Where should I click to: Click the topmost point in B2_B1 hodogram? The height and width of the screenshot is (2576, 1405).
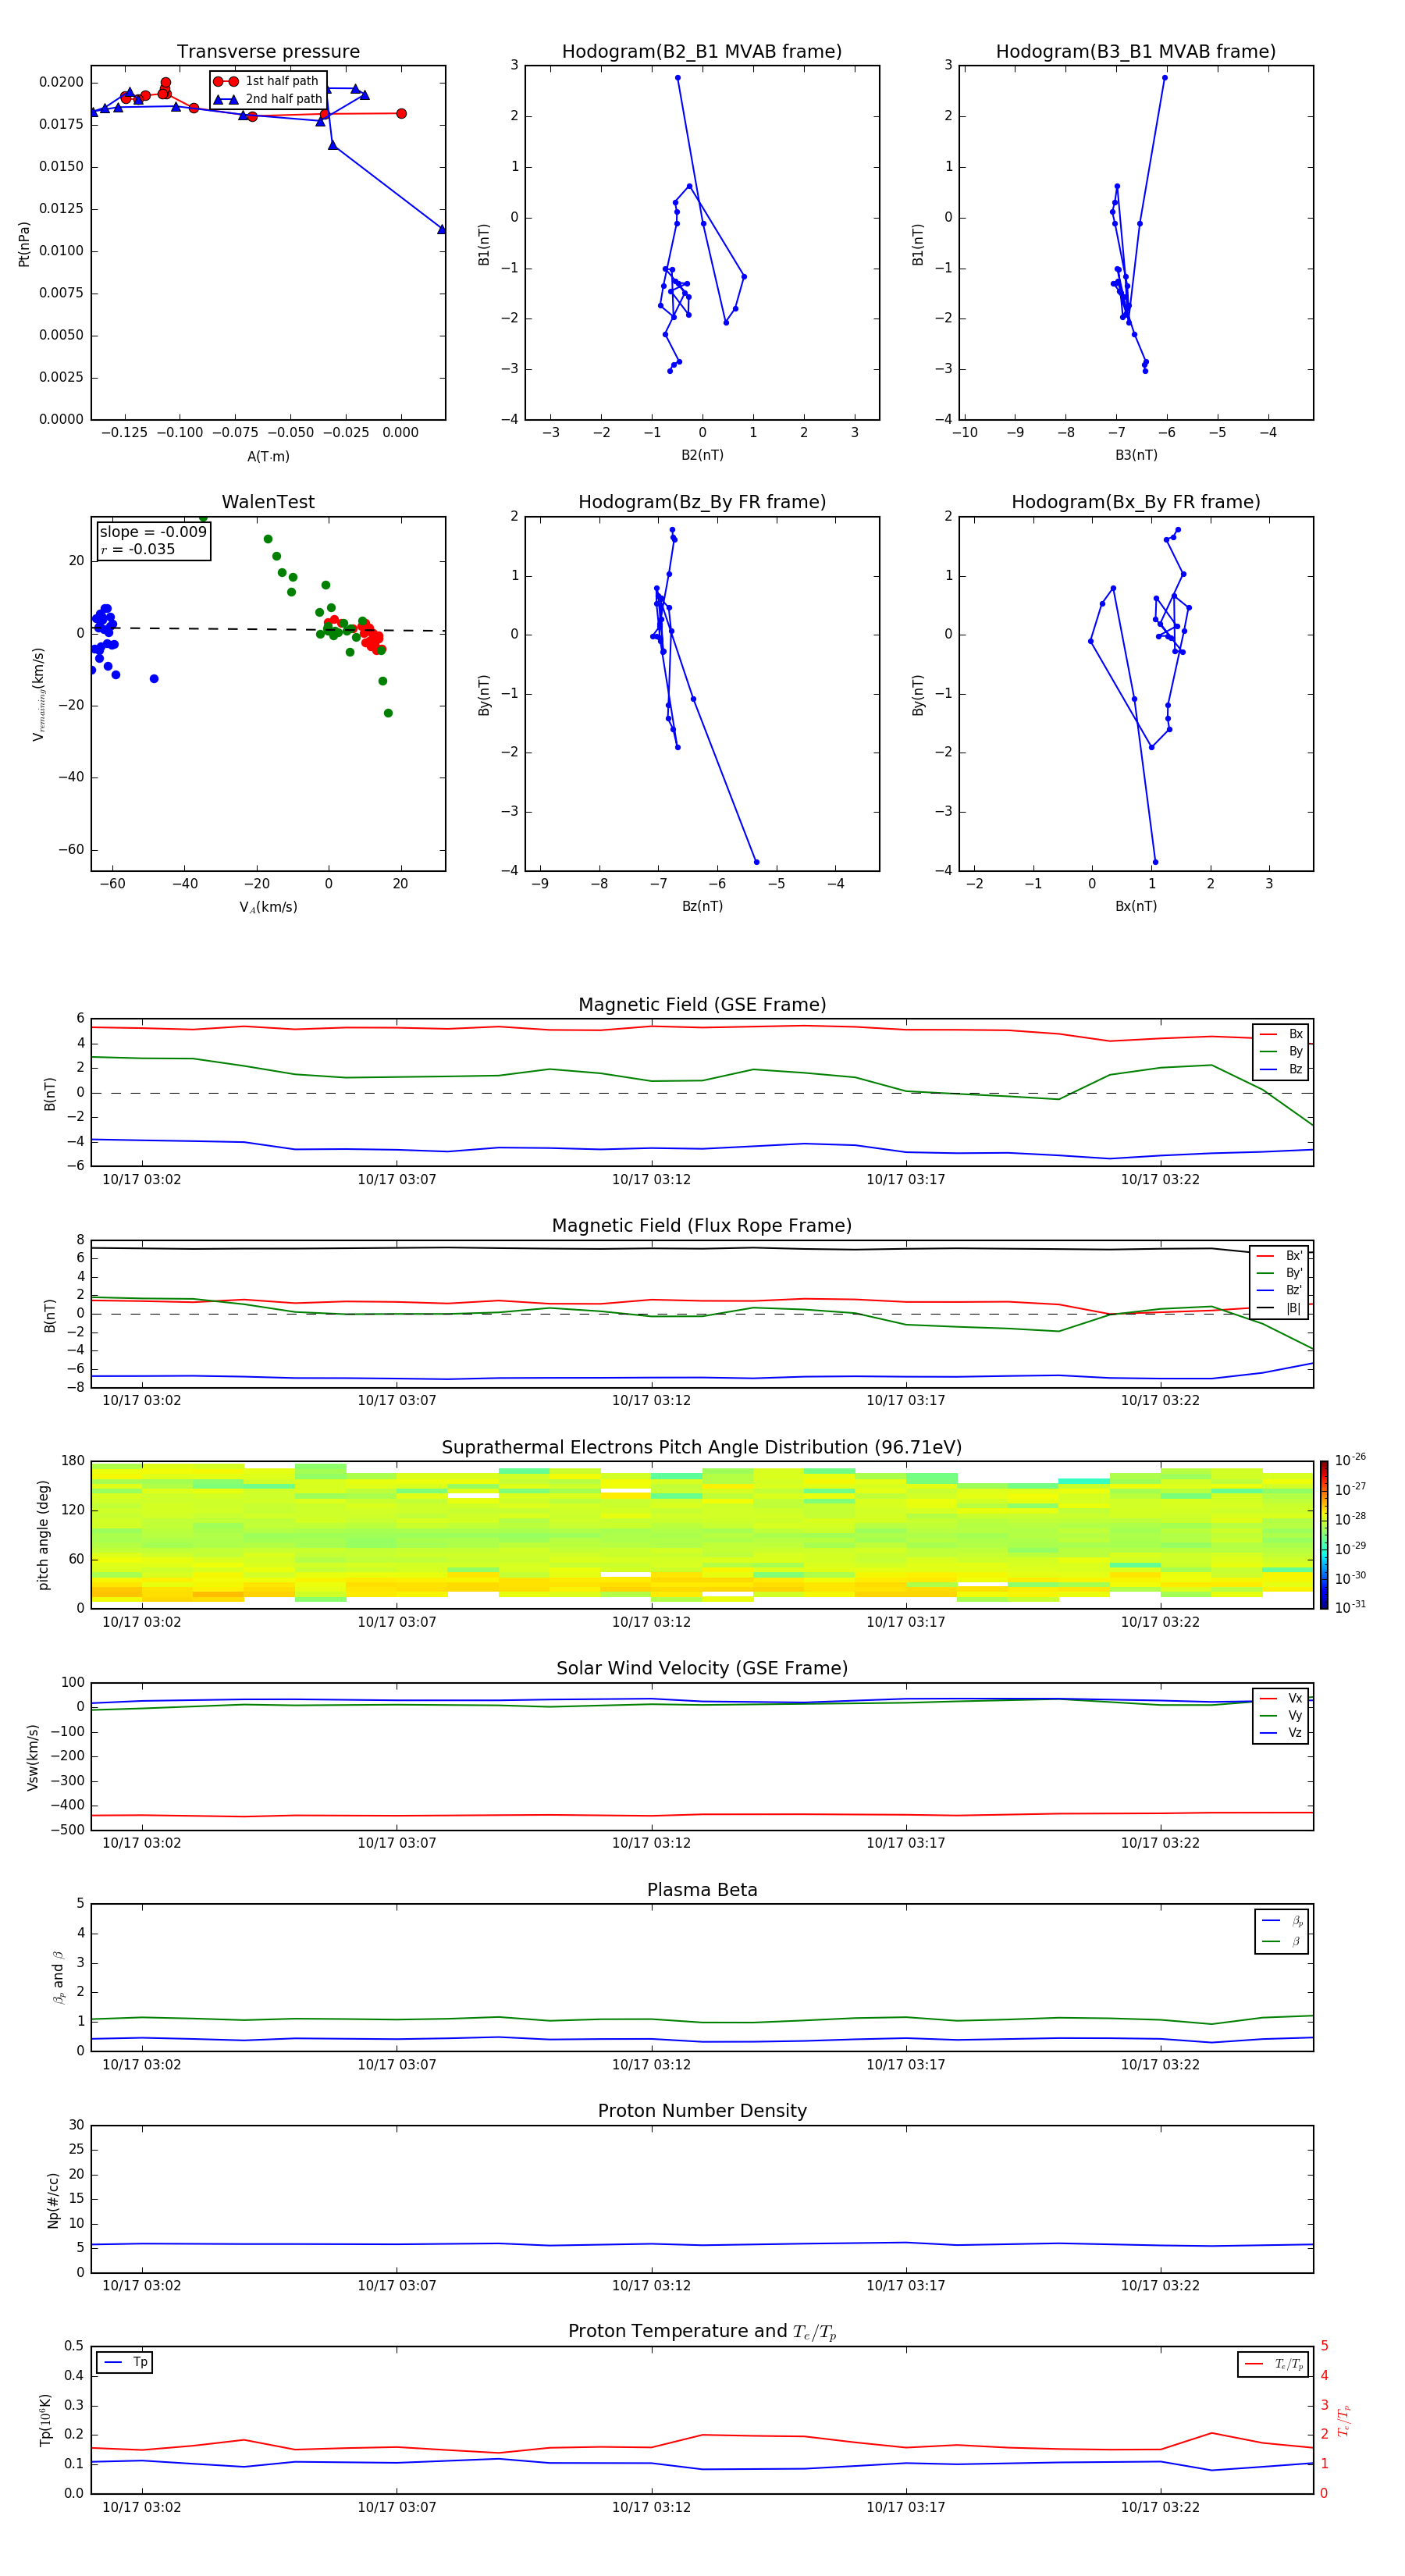click(677, 78)
